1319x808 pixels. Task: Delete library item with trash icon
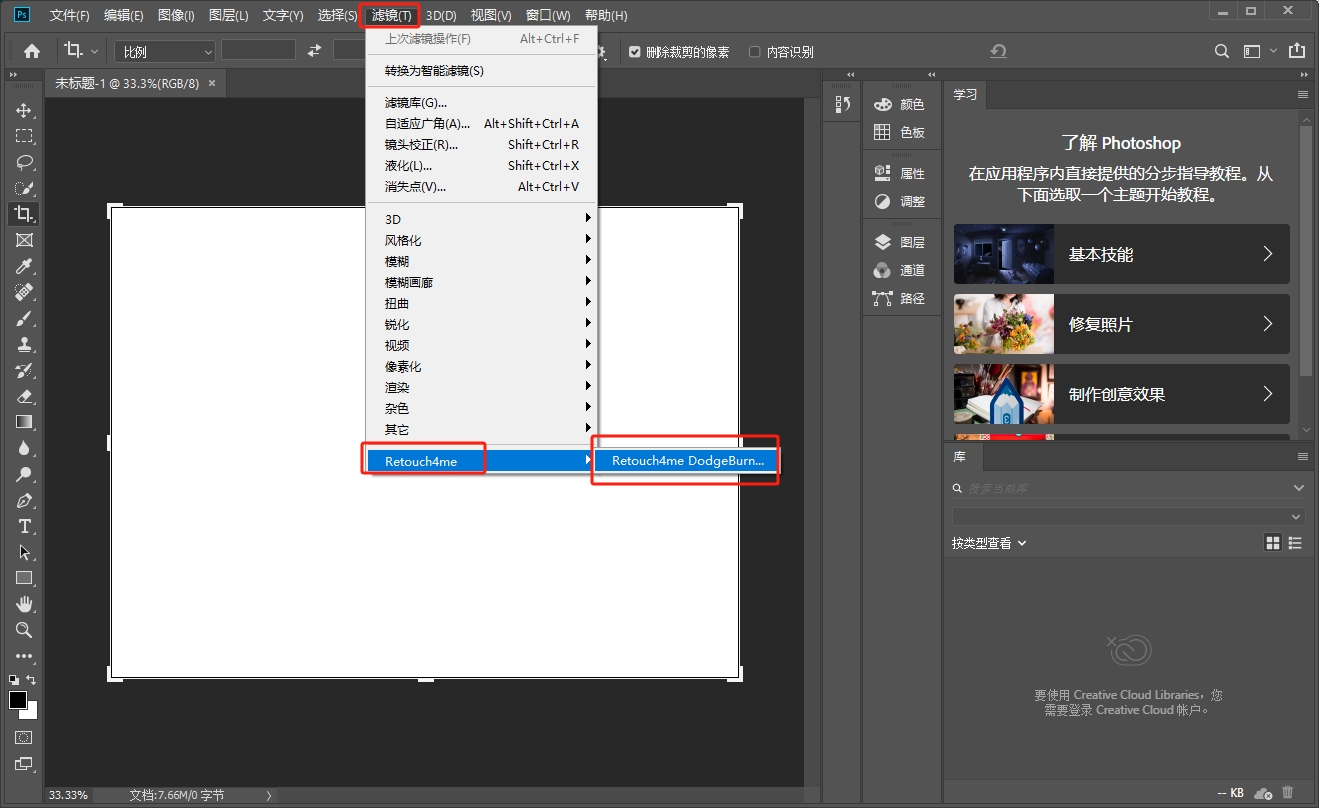pos(1288,792)
